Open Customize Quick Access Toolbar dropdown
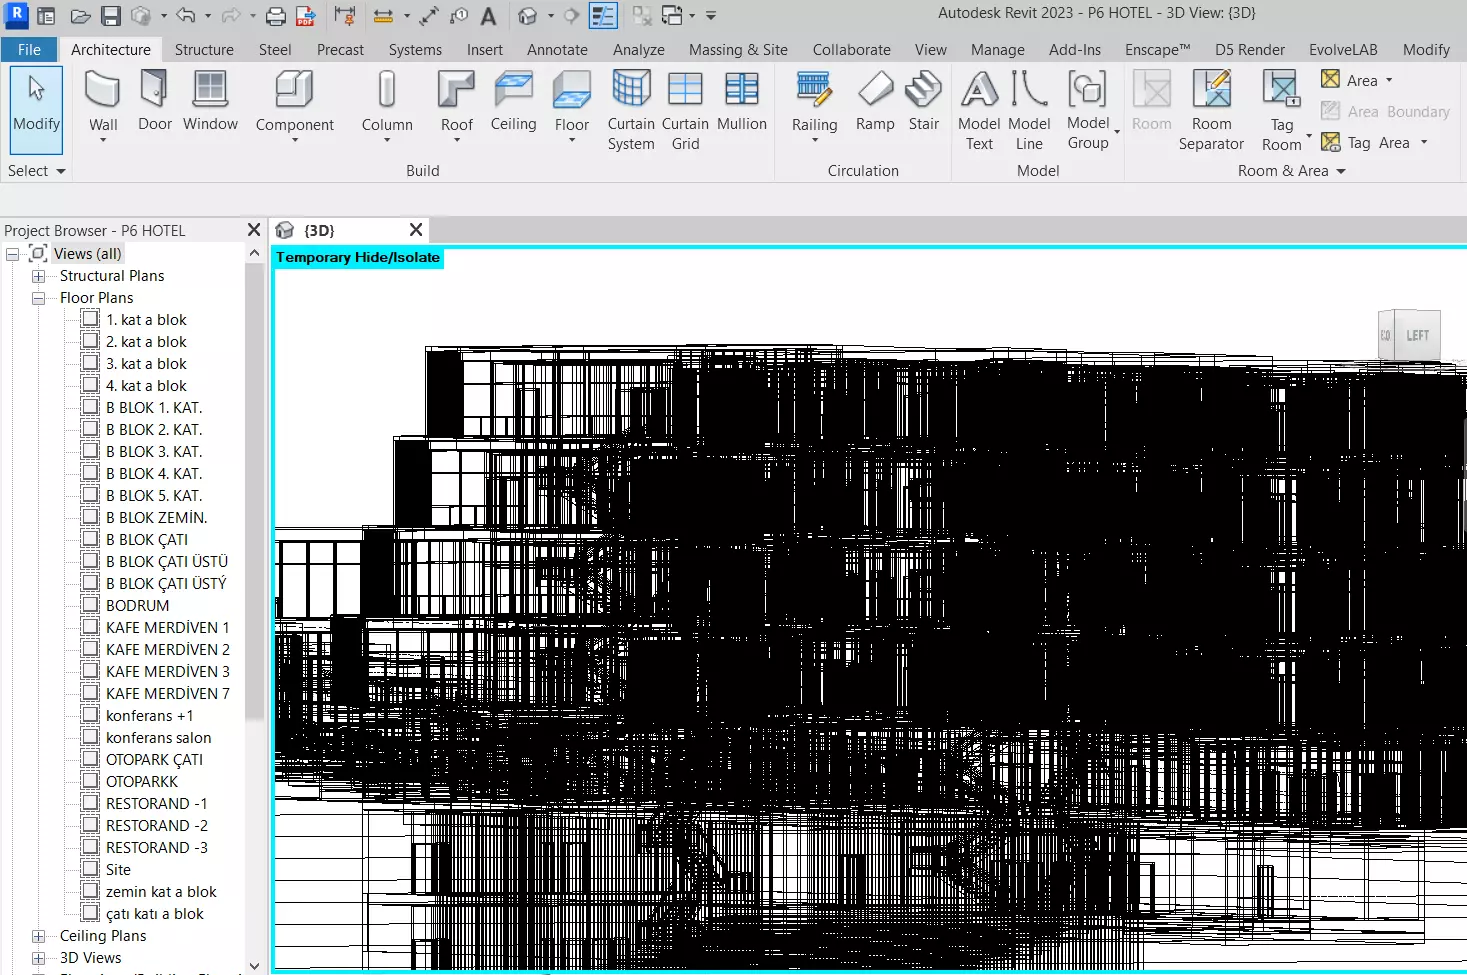The width and height of the screenshot is (1467, 975). click(x=711, y=16)
